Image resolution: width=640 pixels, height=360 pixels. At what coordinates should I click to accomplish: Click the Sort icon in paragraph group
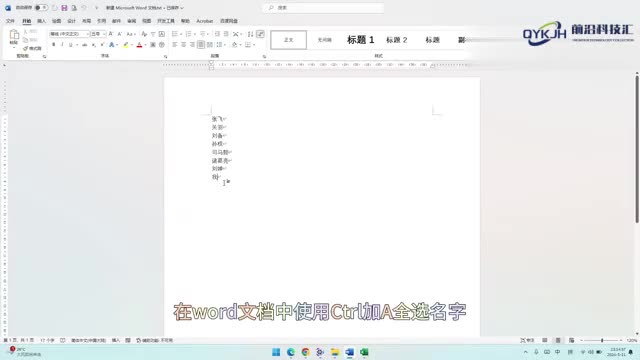tap(250, 34)
